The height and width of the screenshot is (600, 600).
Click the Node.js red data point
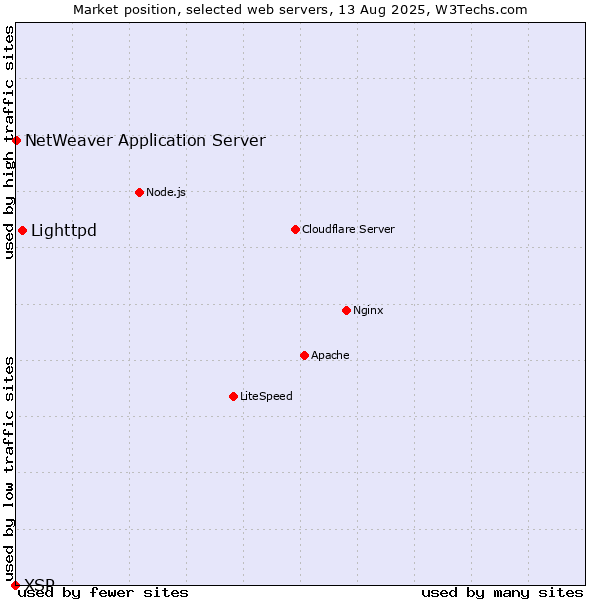140,192
